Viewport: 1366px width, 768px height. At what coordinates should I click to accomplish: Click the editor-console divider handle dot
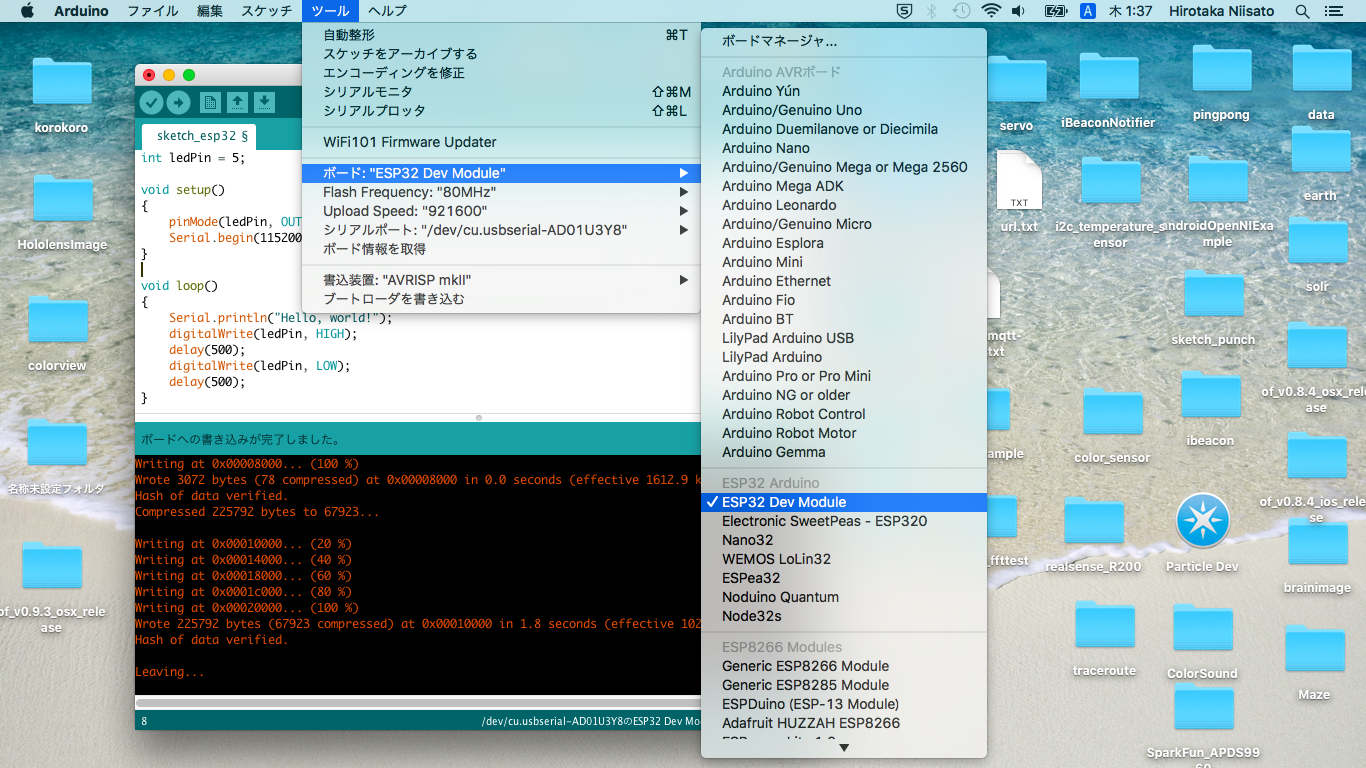[x=478, y=417]
